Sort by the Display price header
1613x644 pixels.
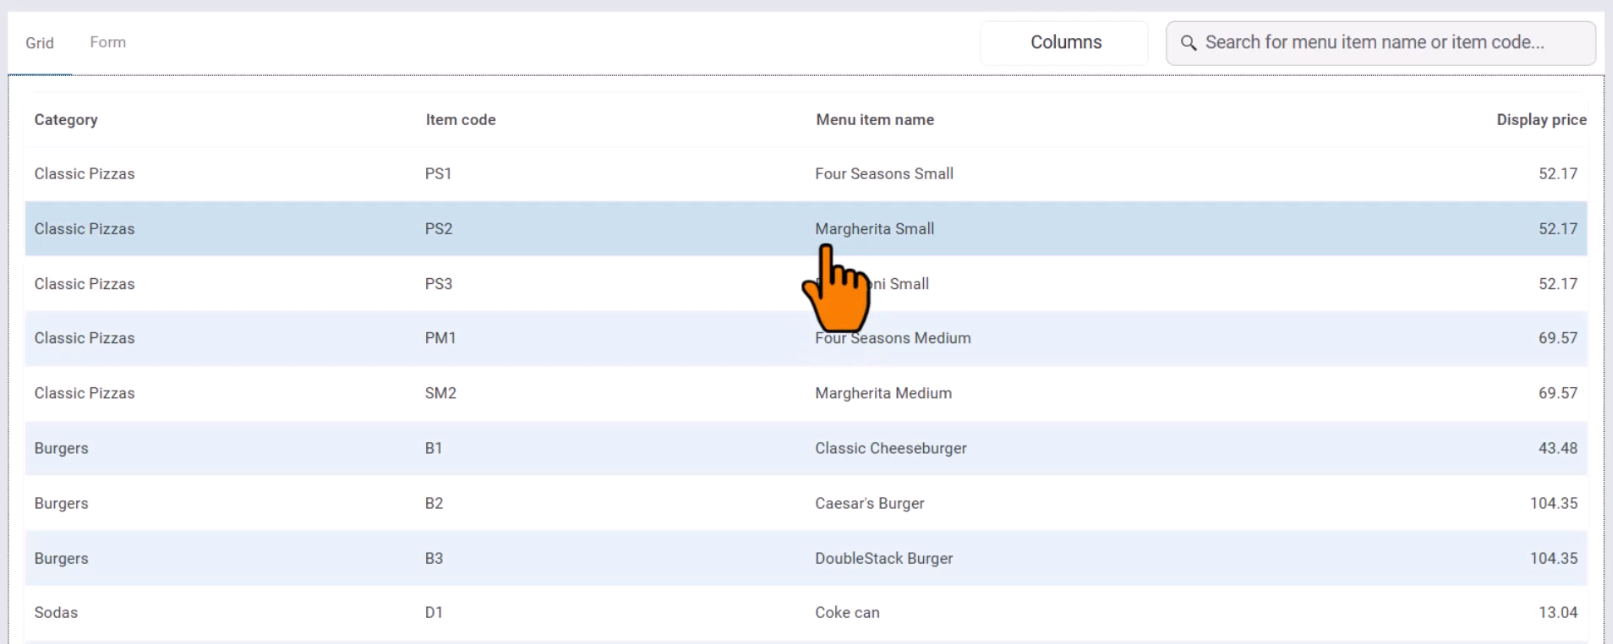pyautogui.click(x=1540, y=120)
